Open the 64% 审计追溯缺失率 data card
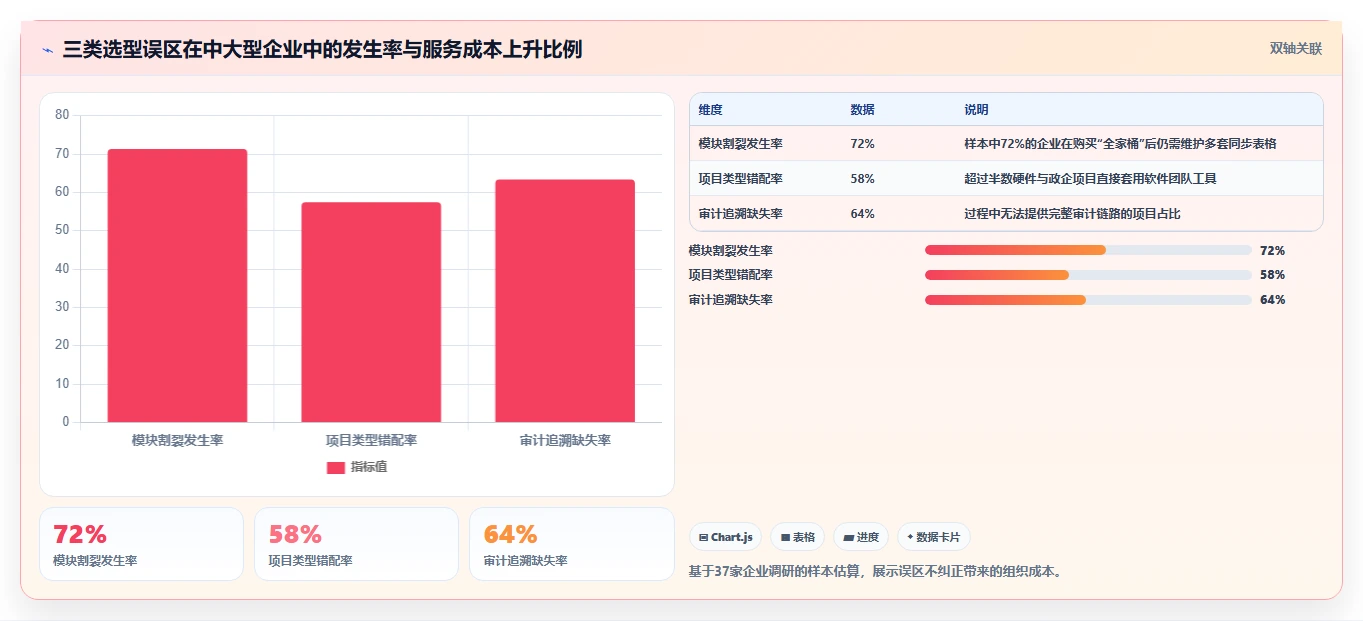The image size is (1363, 621). 571,544
